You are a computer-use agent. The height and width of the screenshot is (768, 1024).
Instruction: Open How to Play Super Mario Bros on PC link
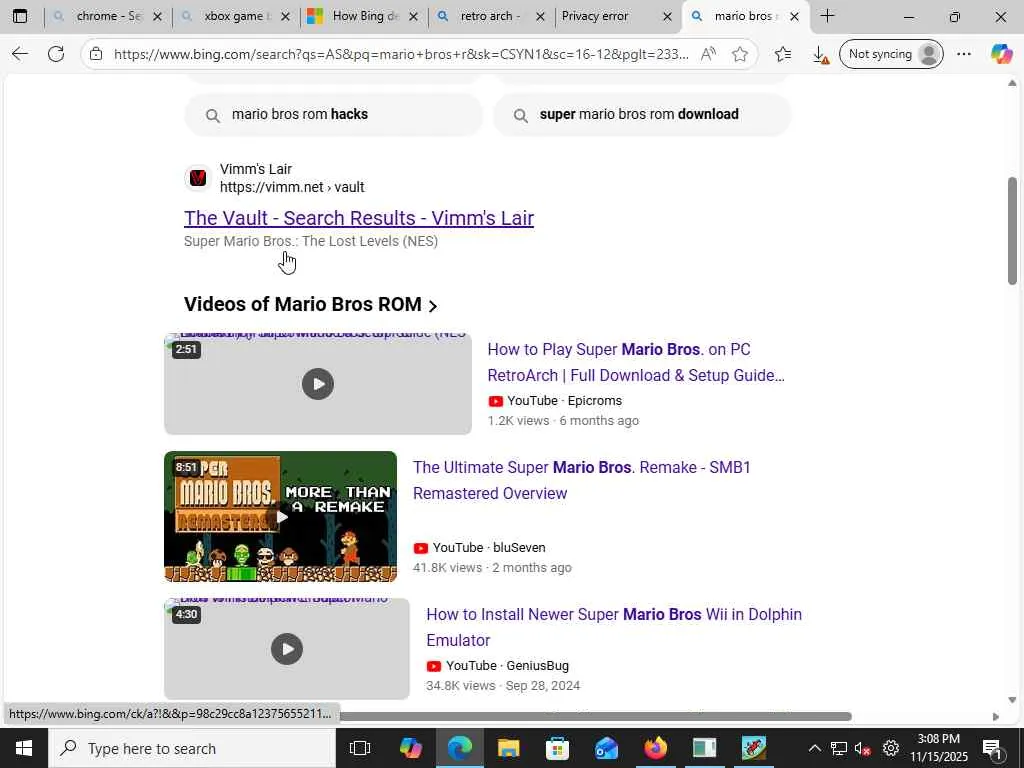pos(636,362)
